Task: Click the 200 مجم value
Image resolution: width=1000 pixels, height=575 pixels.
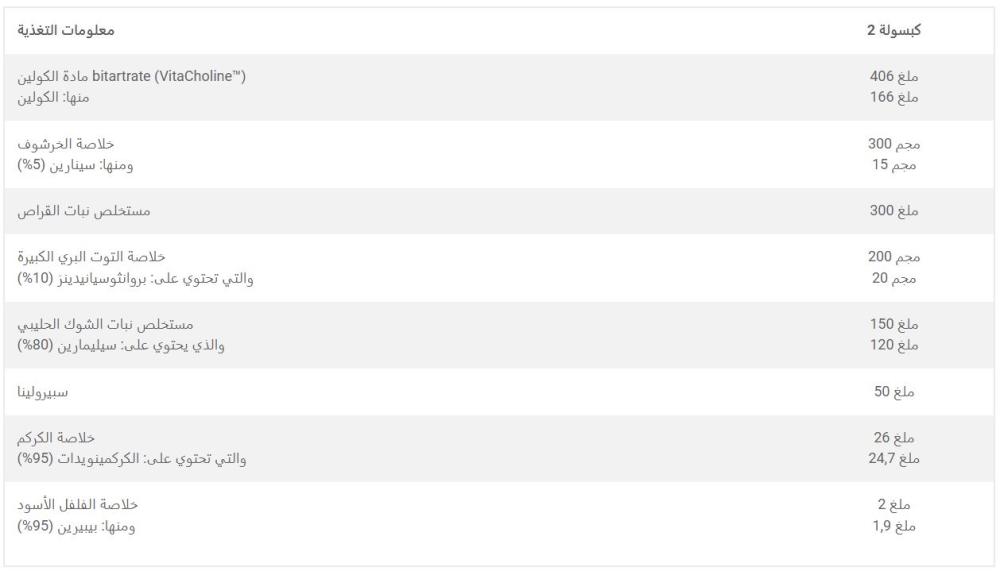Action: pos(893,256)
